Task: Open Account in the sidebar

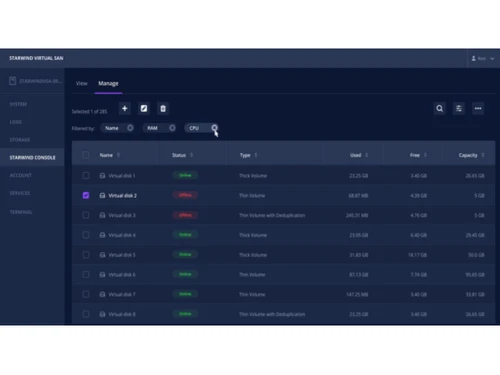Action: point(20,175)
